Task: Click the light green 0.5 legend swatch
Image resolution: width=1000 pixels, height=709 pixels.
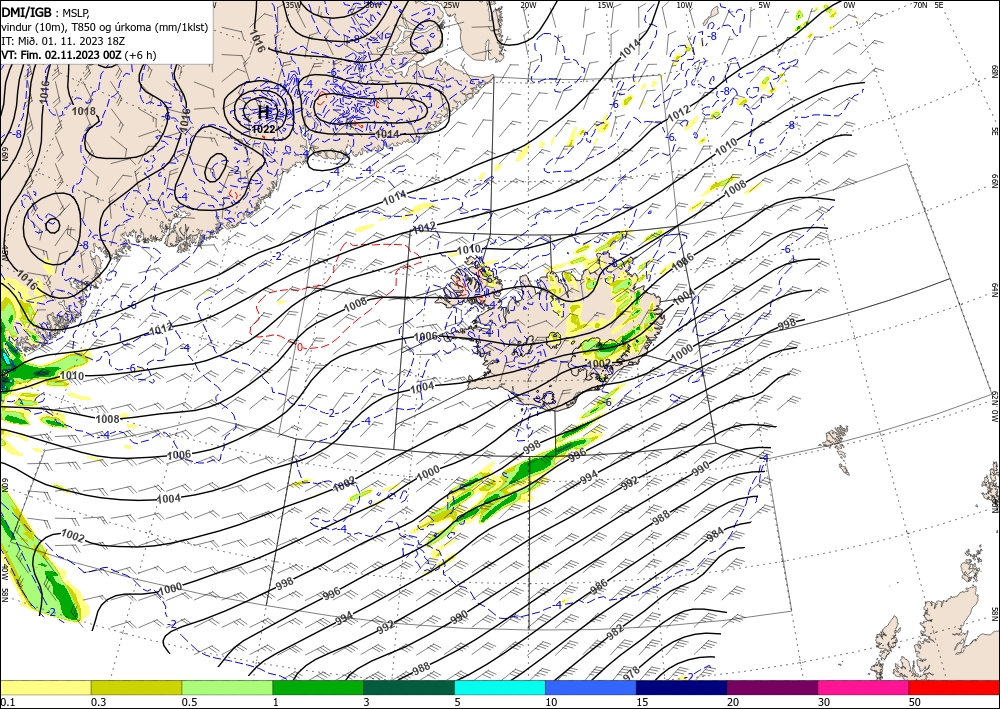Action: pyautogui.click(x=227, y=687)
